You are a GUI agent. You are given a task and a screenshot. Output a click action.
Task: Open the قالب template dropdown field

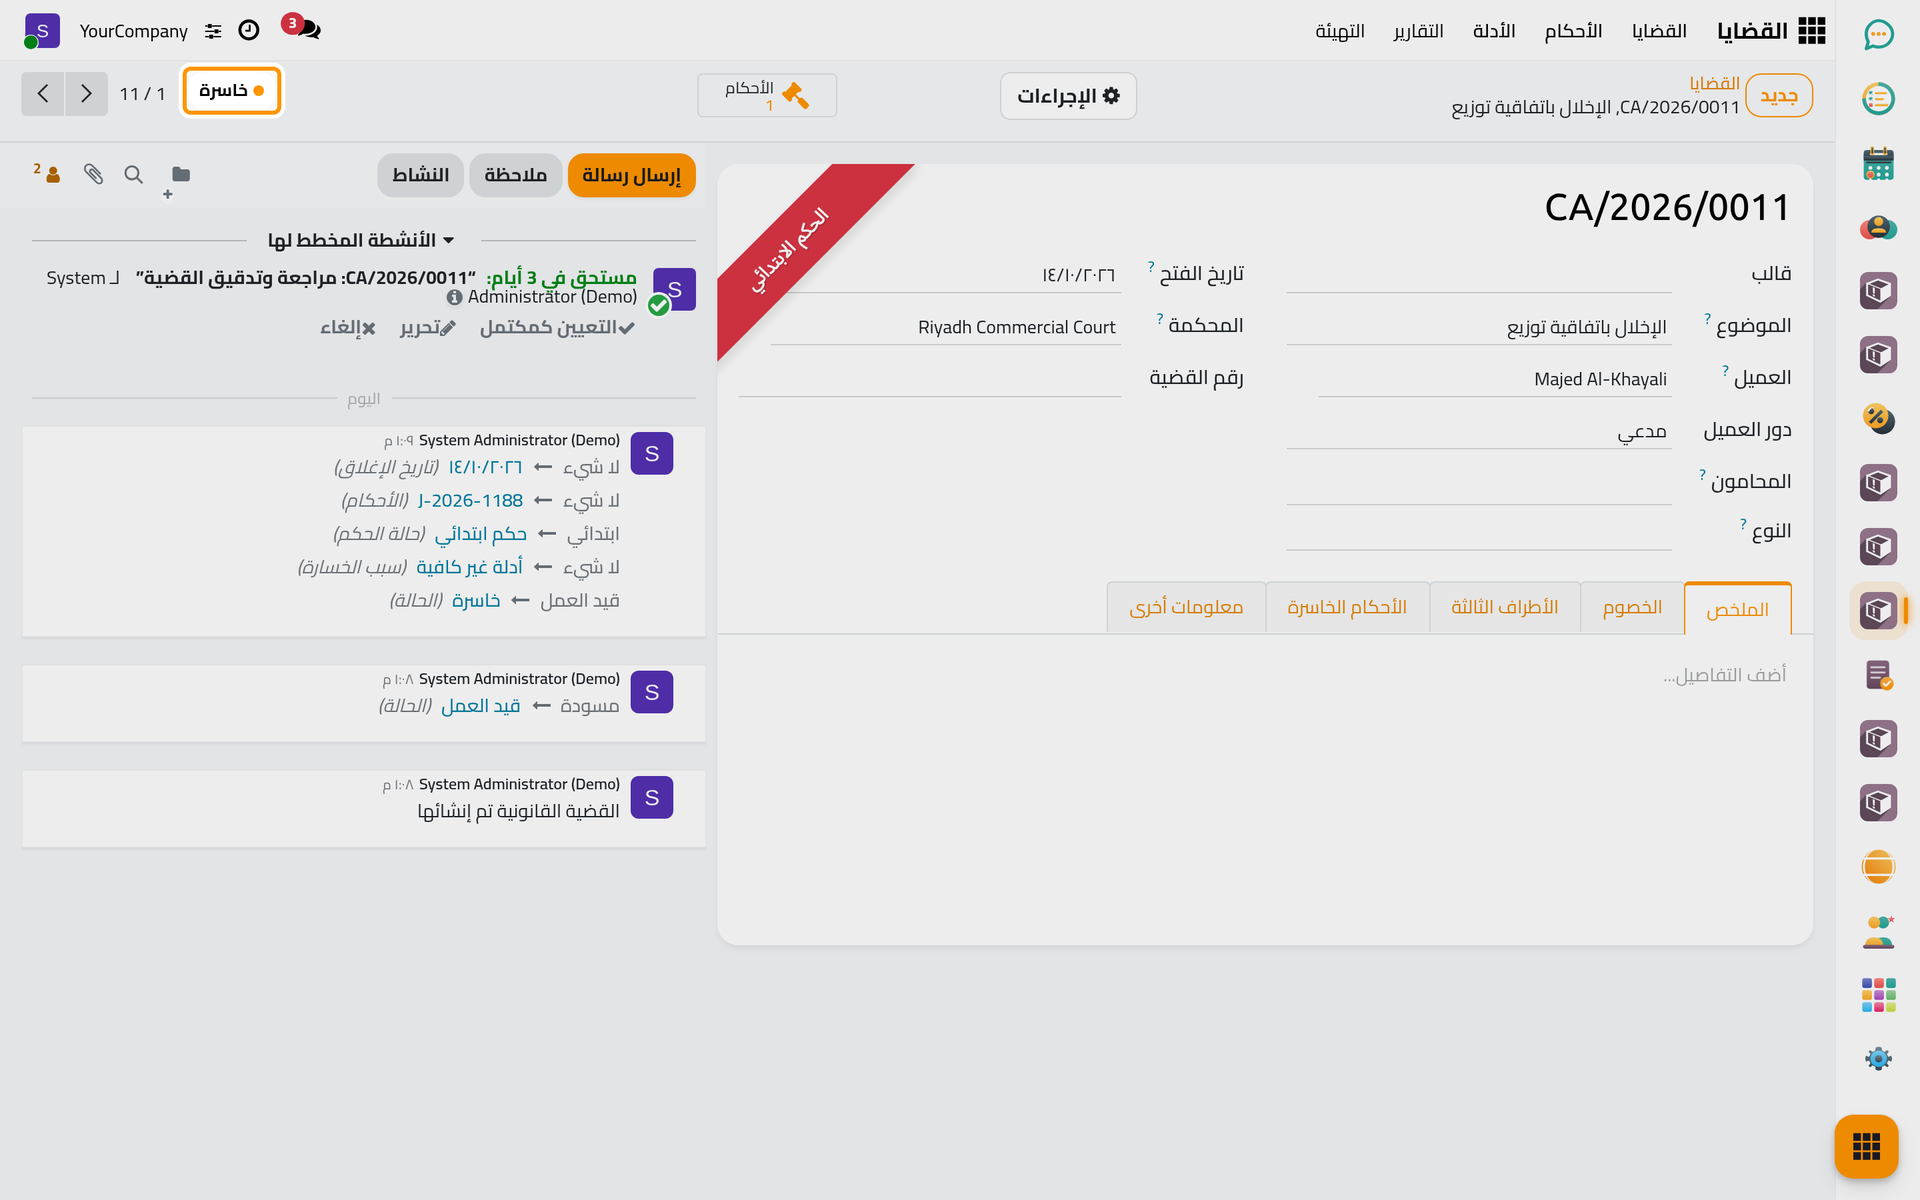tap(1479, 273)
